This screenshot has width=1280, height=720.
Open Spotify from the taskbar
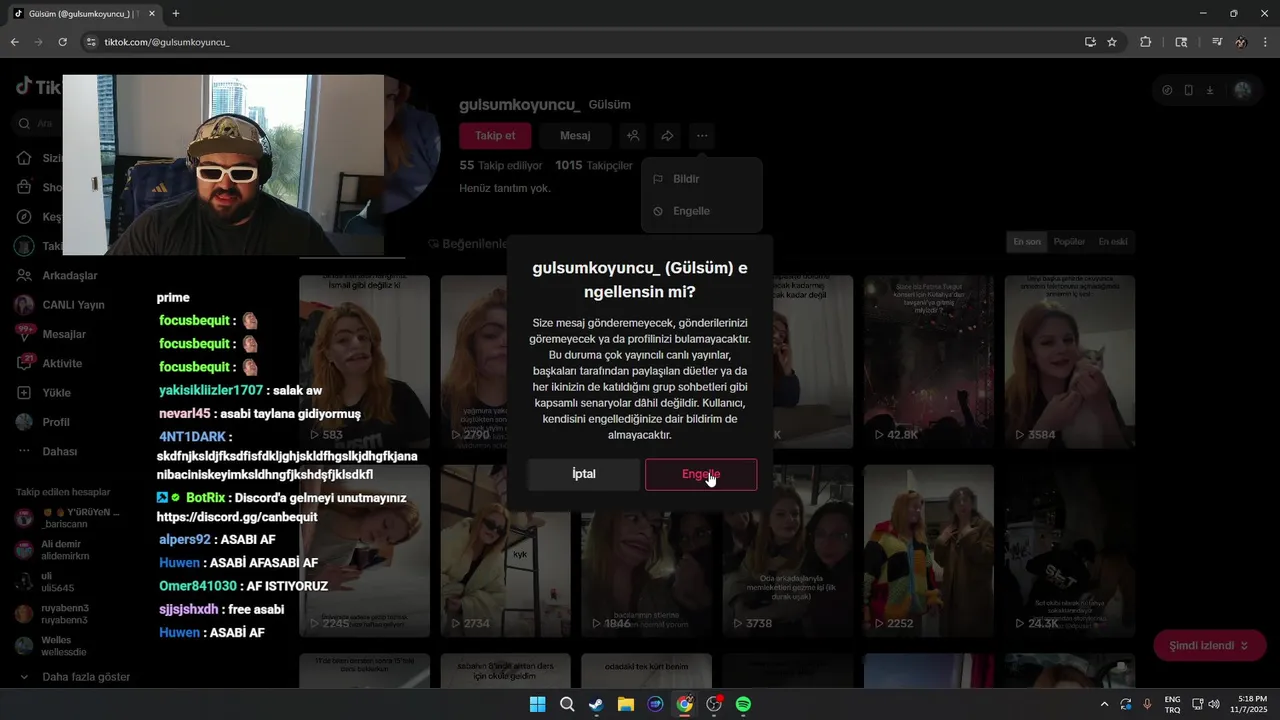pos(743,704)
